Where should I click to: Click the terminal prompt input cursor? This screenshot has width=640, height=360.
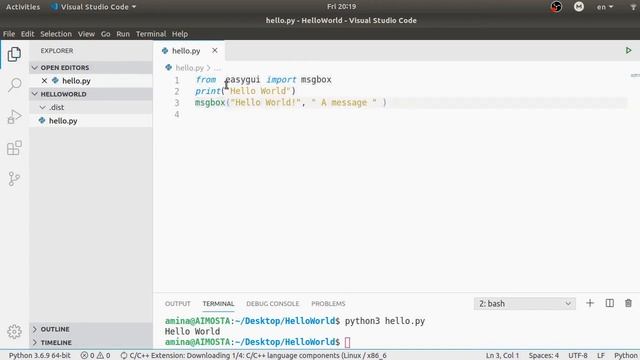(347, 342)
